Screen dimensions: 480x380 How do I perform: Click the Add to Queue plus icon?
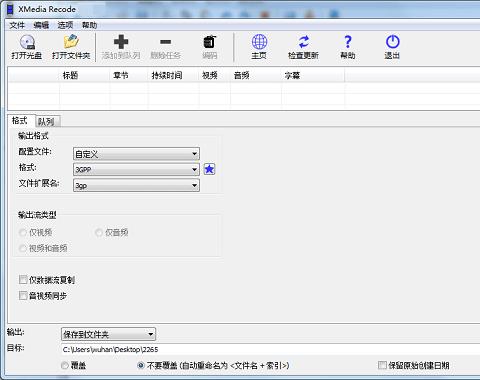pyautogui.click(x=121, y=42)
